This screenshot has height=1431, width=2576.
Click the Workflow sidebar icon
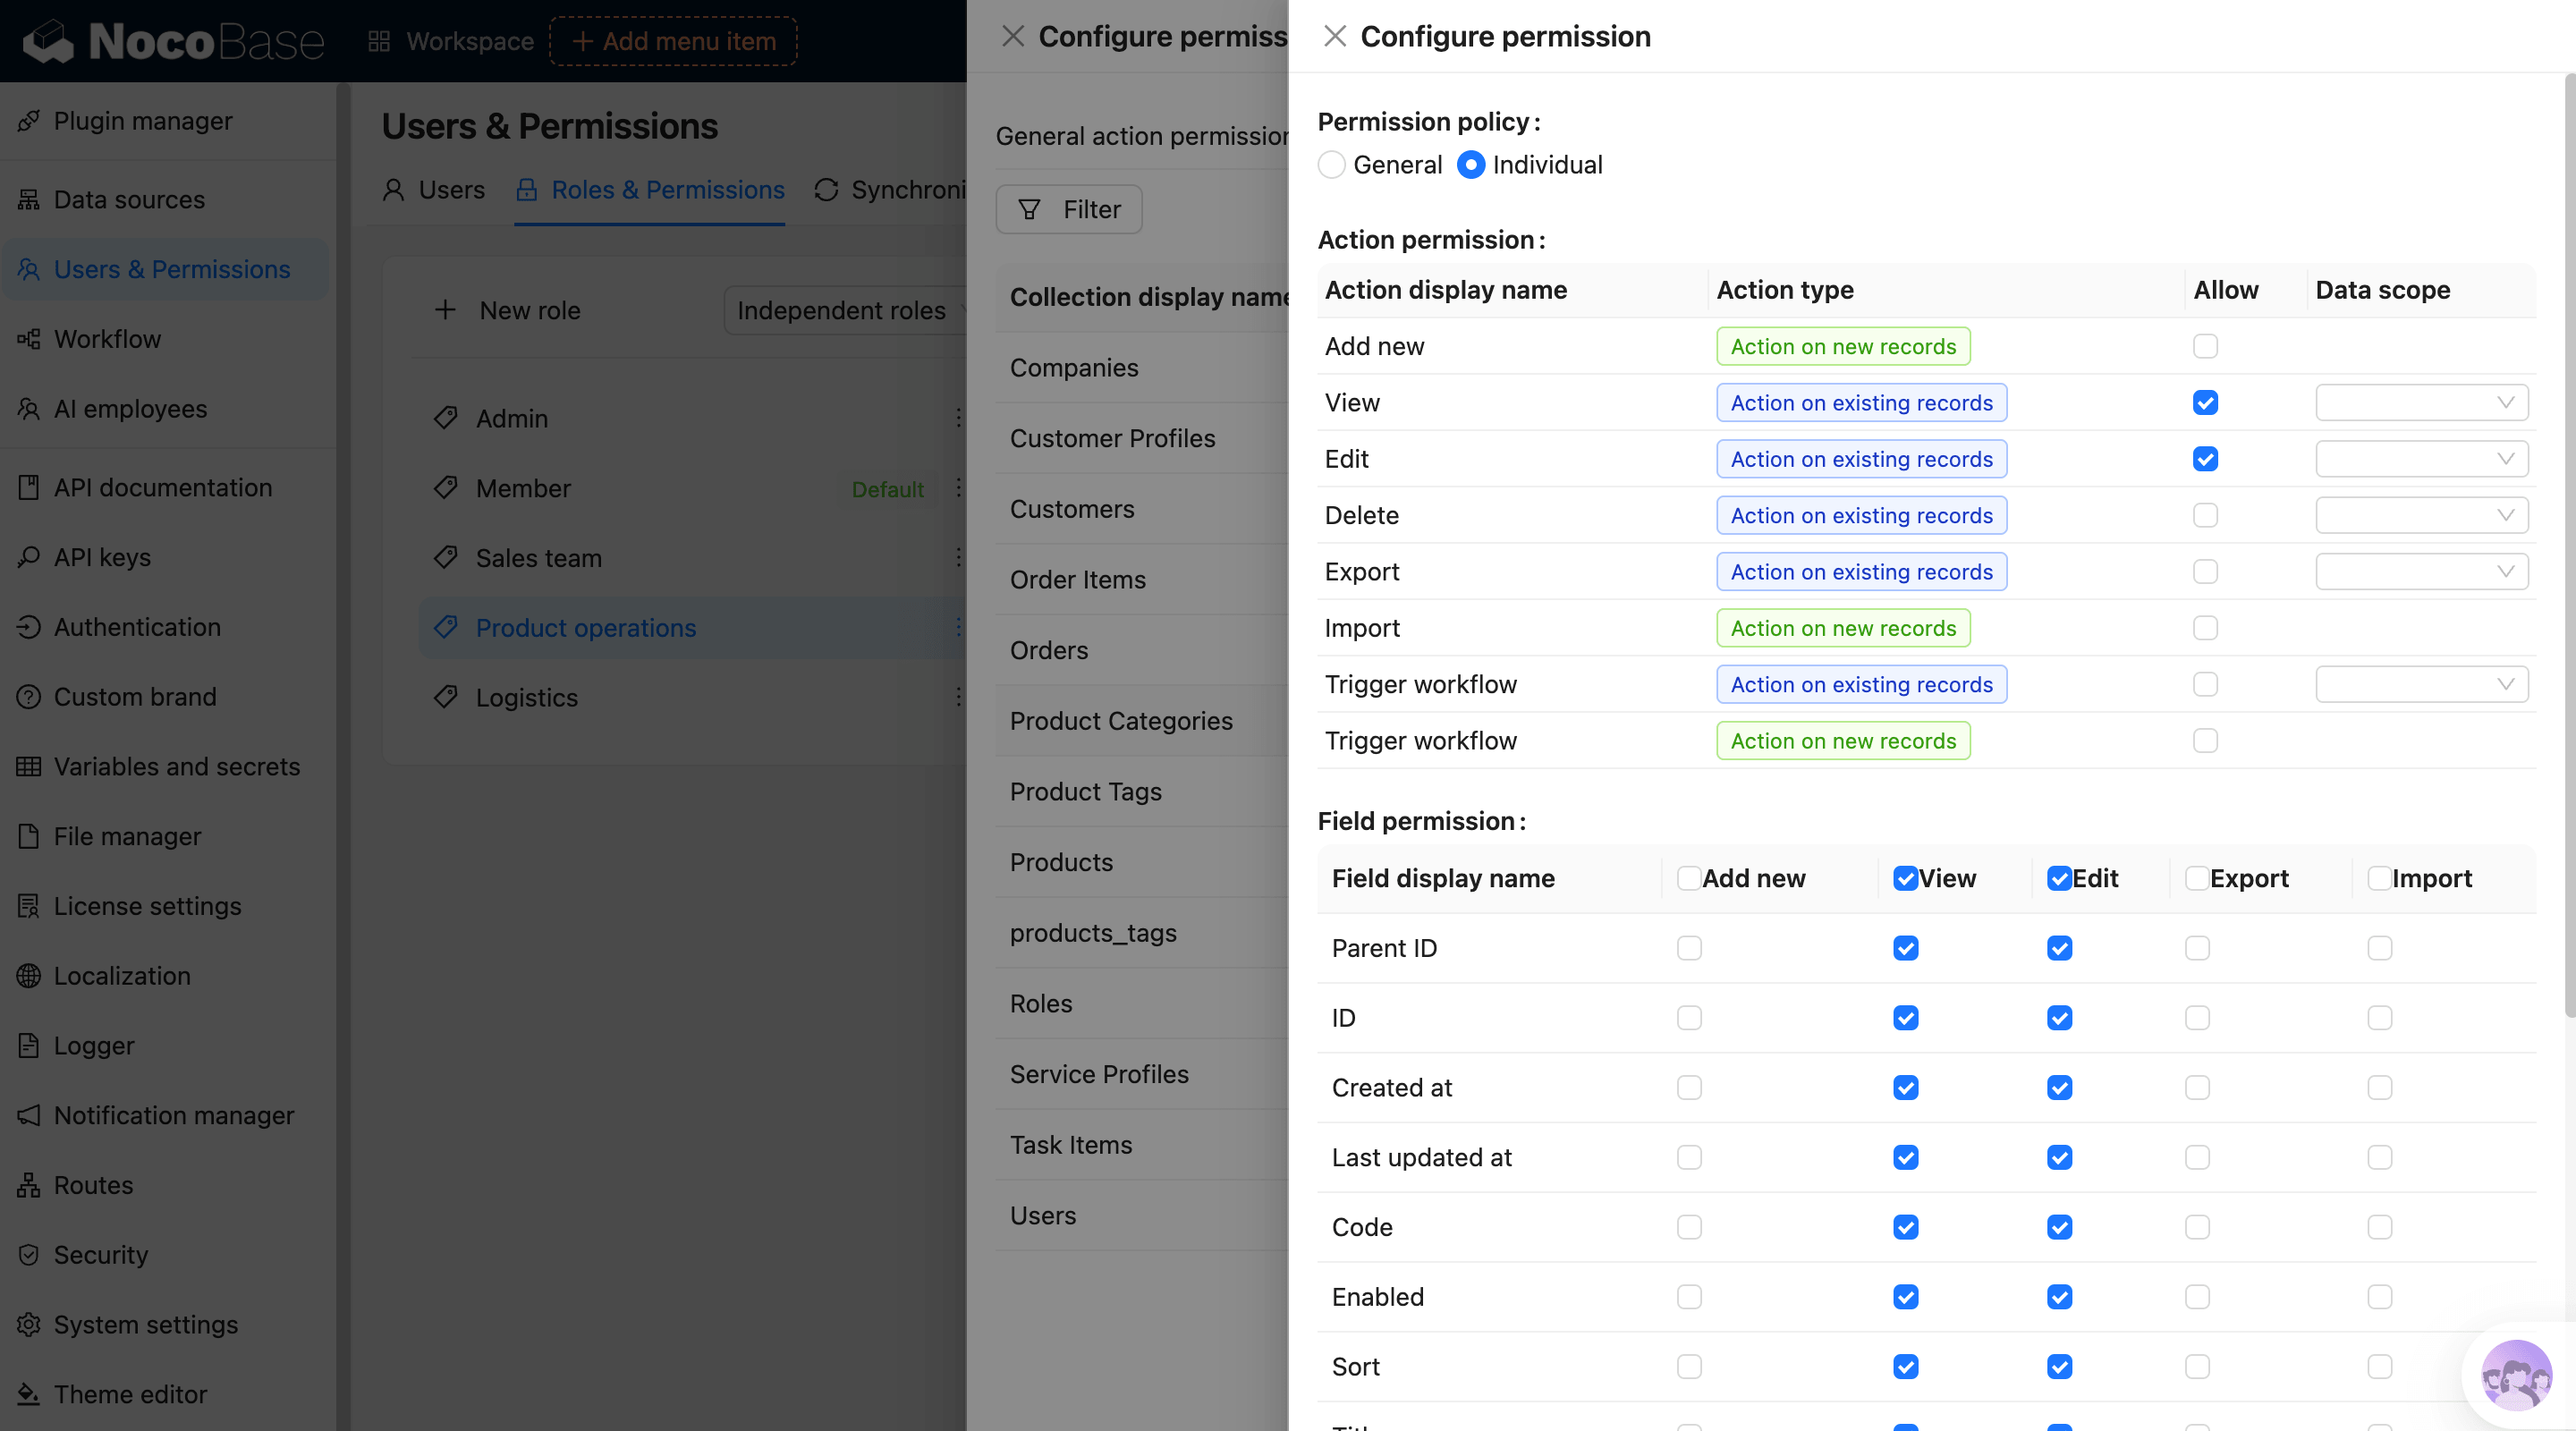[x=28, y=339]
